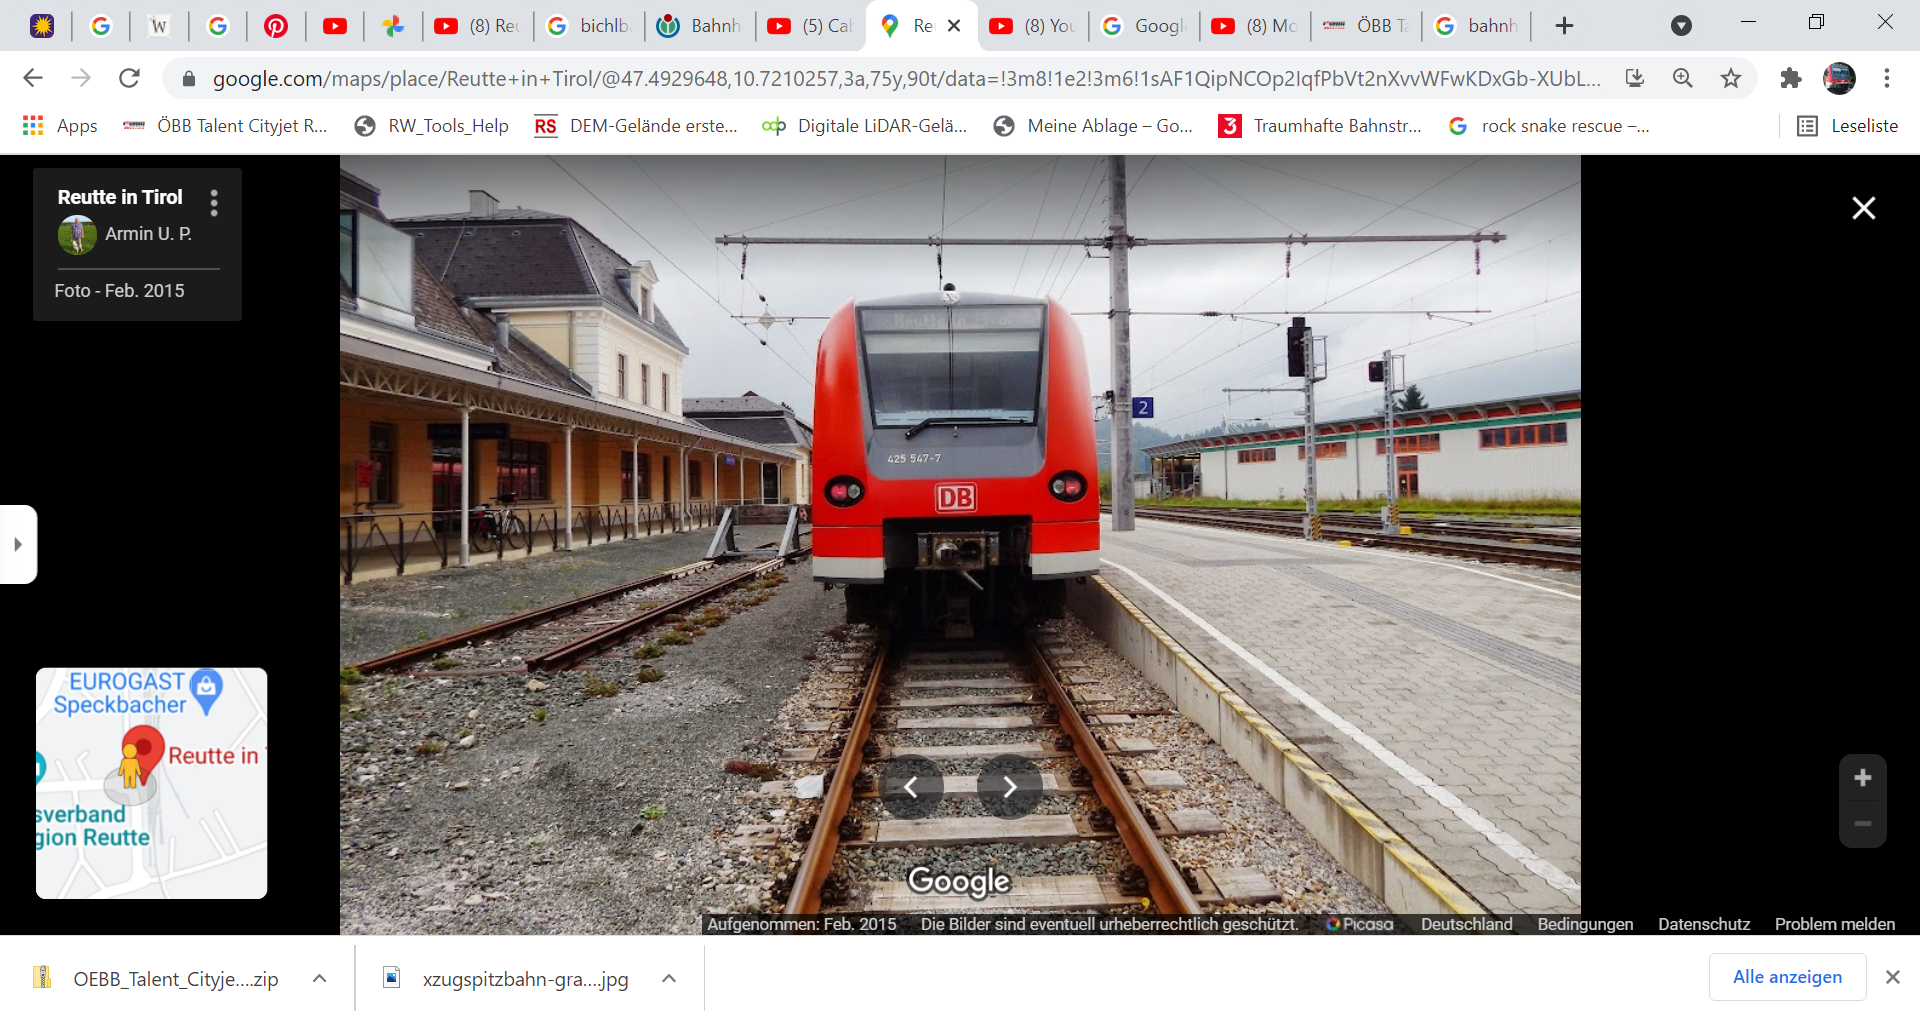Open the RW_Tools_Help bookmark
The image size is (1920, 1020).
432,126
